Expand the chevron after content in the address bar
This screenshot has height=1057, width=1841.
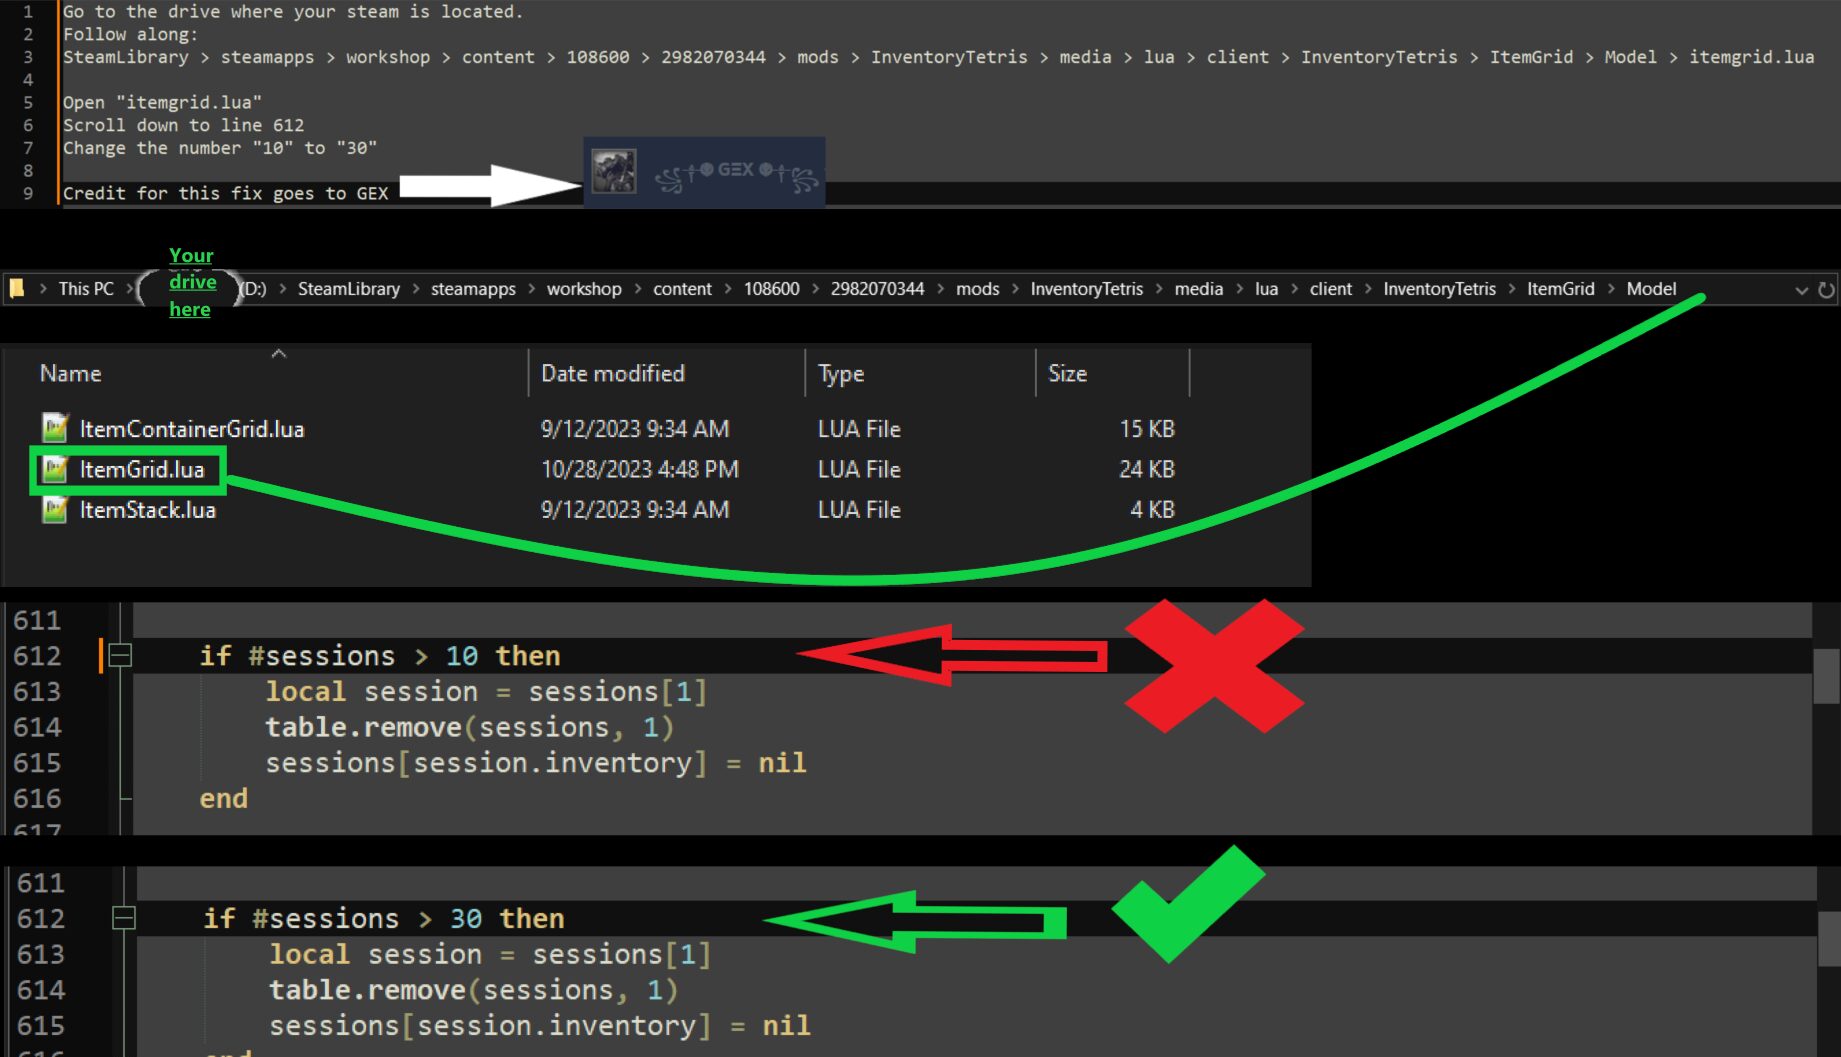pyautogui.click(x=728, y=289)
